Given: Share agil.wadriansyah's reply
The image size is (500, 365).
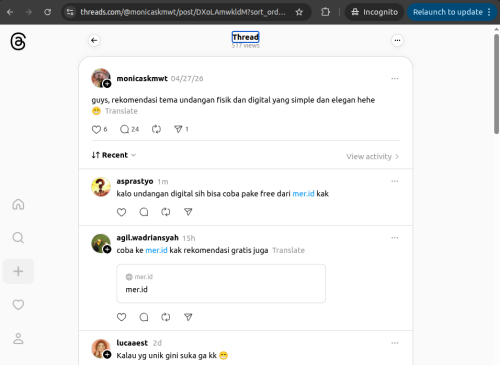Looking at the screenshot, I should click(x=188, y=317).
